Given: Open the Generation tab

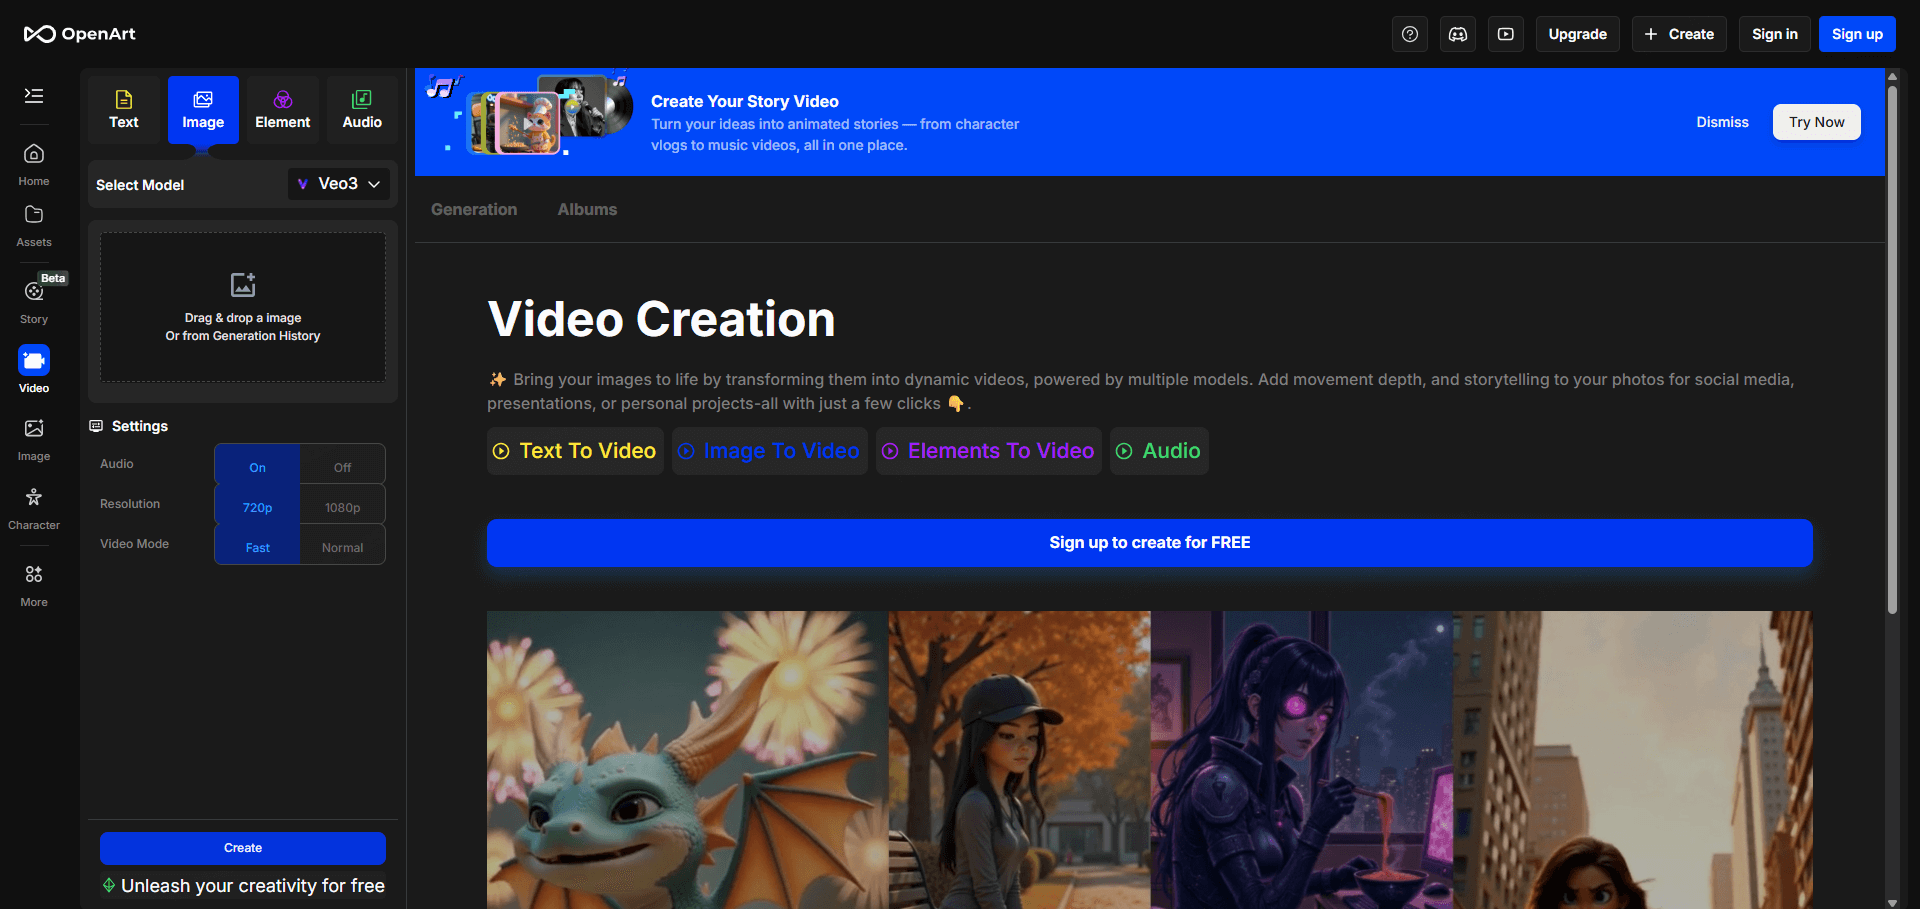Looking at the screenshot, I should tap(474, 209).
